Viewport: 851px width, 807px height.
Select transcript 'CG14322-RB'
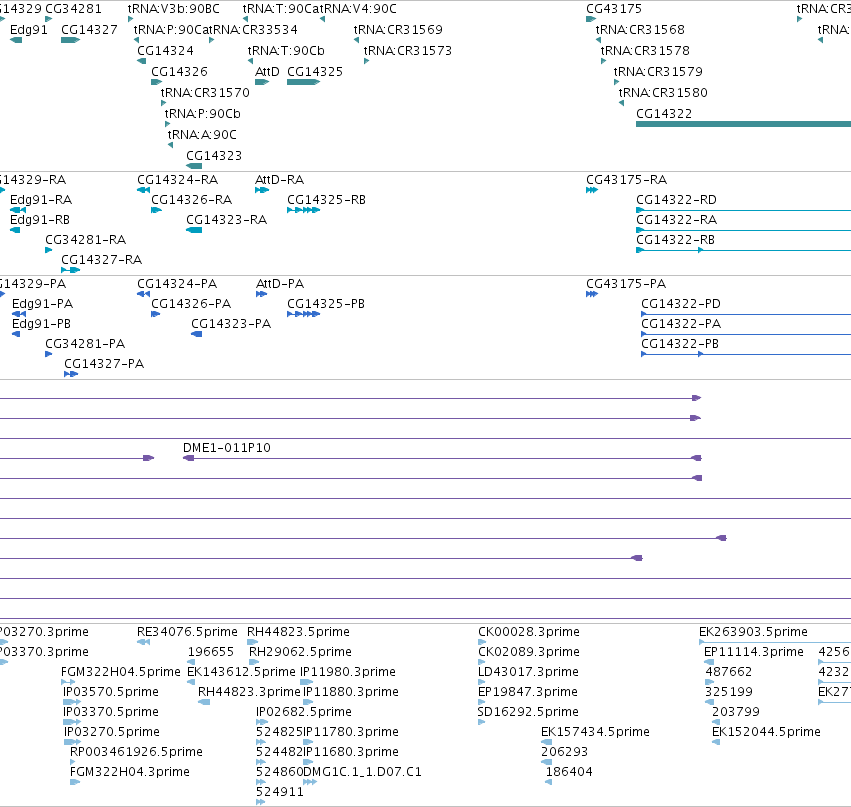click(676, 239)
